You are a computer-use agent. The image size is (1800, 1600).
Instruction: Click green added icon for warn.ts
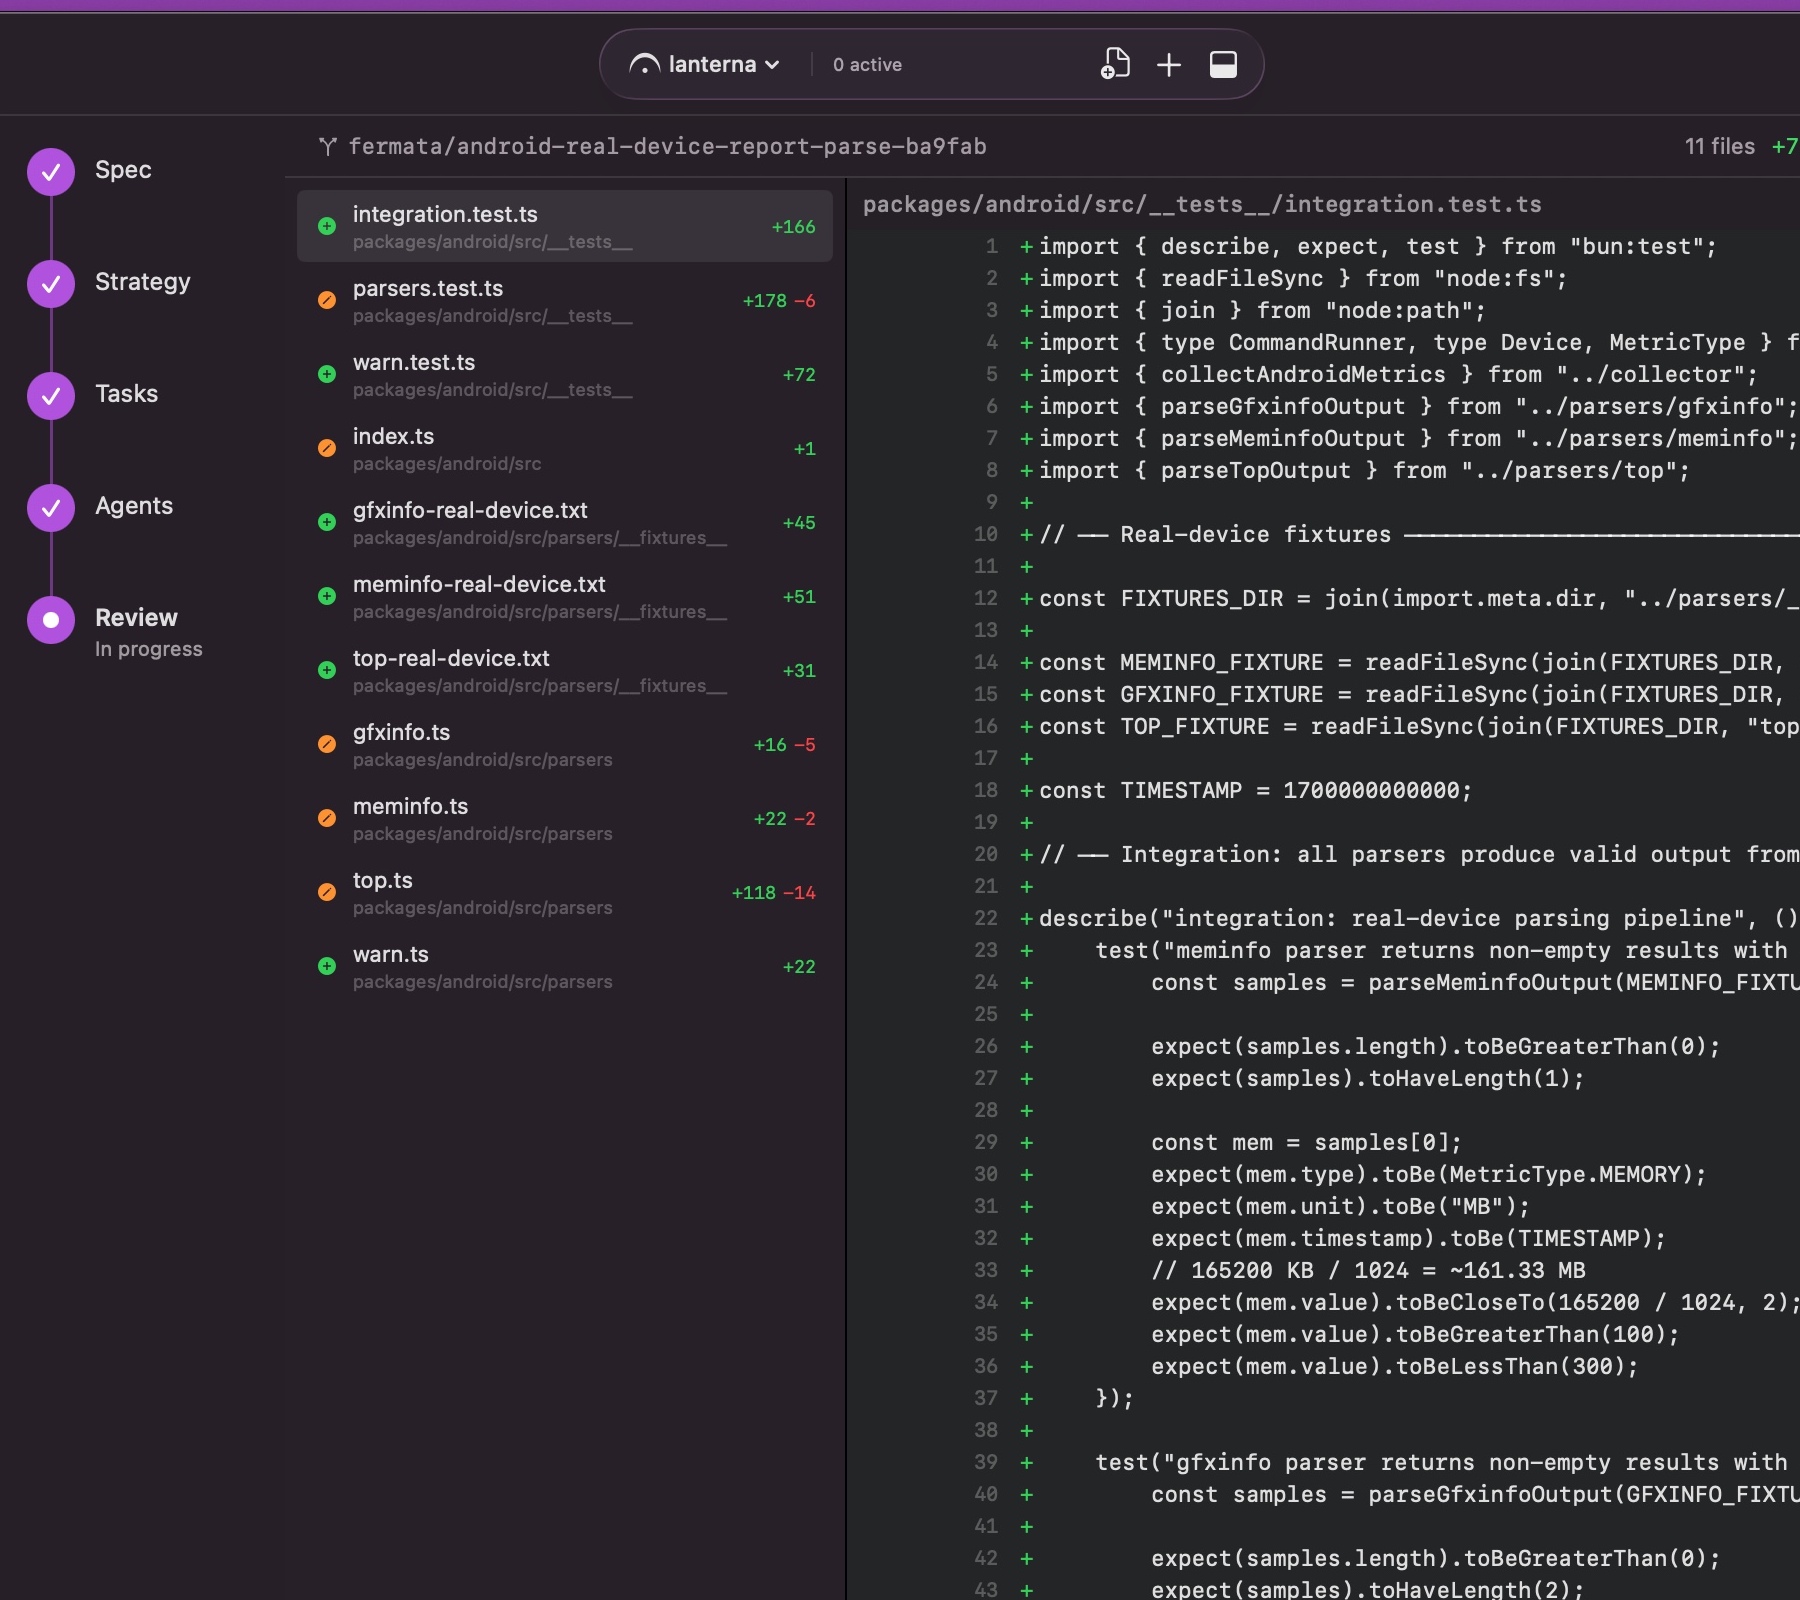327,966
